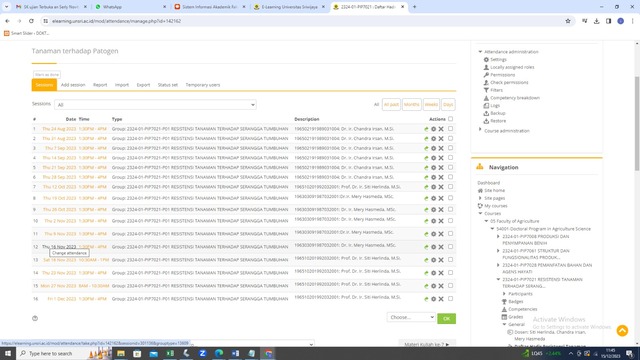Switch to the Report tab
640x360 pixels.
click(100, 85)
